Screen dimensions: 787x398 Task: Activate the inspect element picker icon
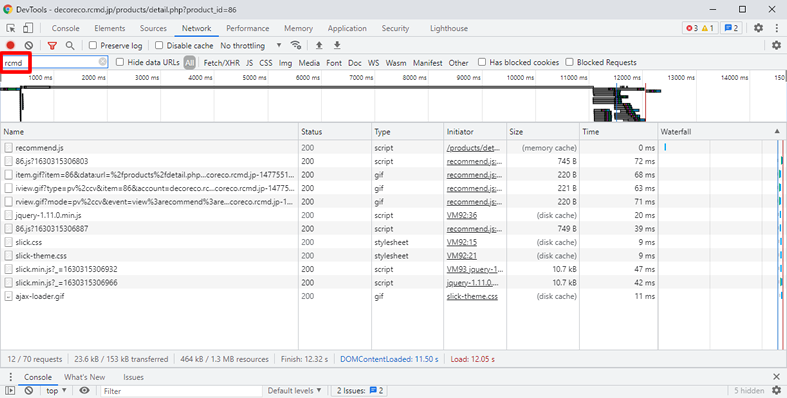pos(11,28)
